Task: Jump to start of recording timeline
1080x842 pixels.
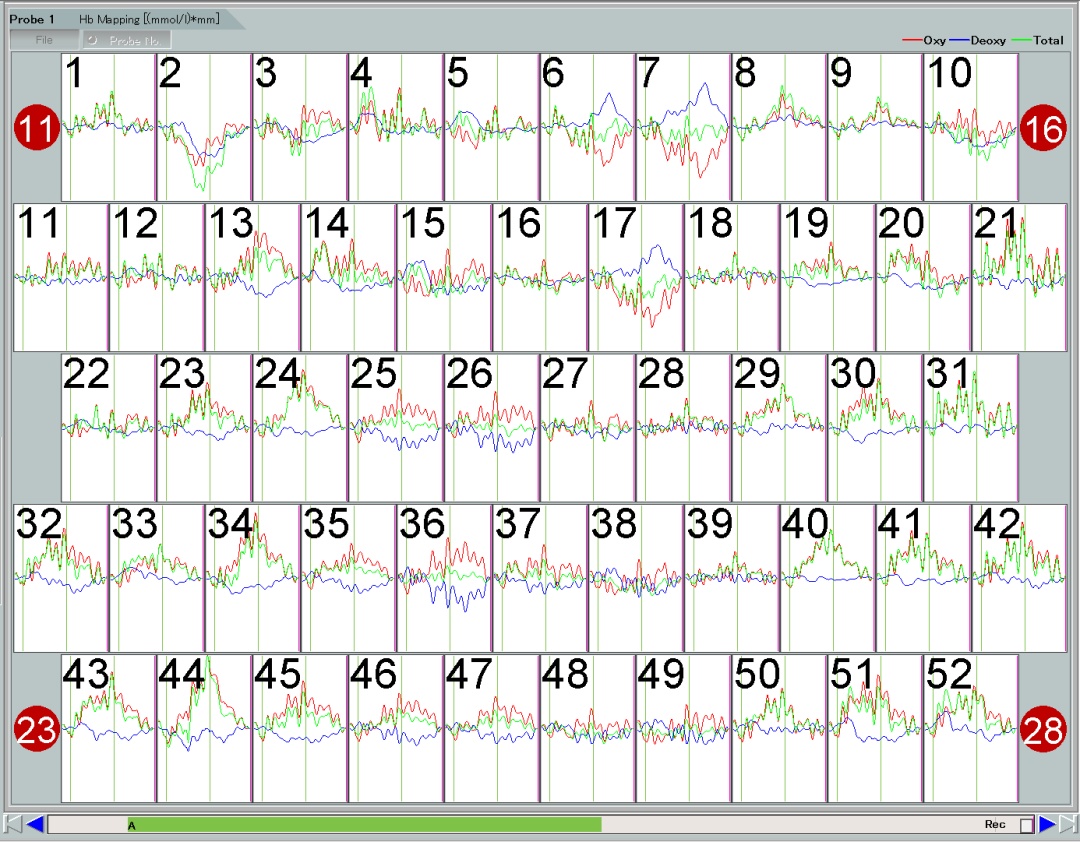Action: click(x=13, y=824)
